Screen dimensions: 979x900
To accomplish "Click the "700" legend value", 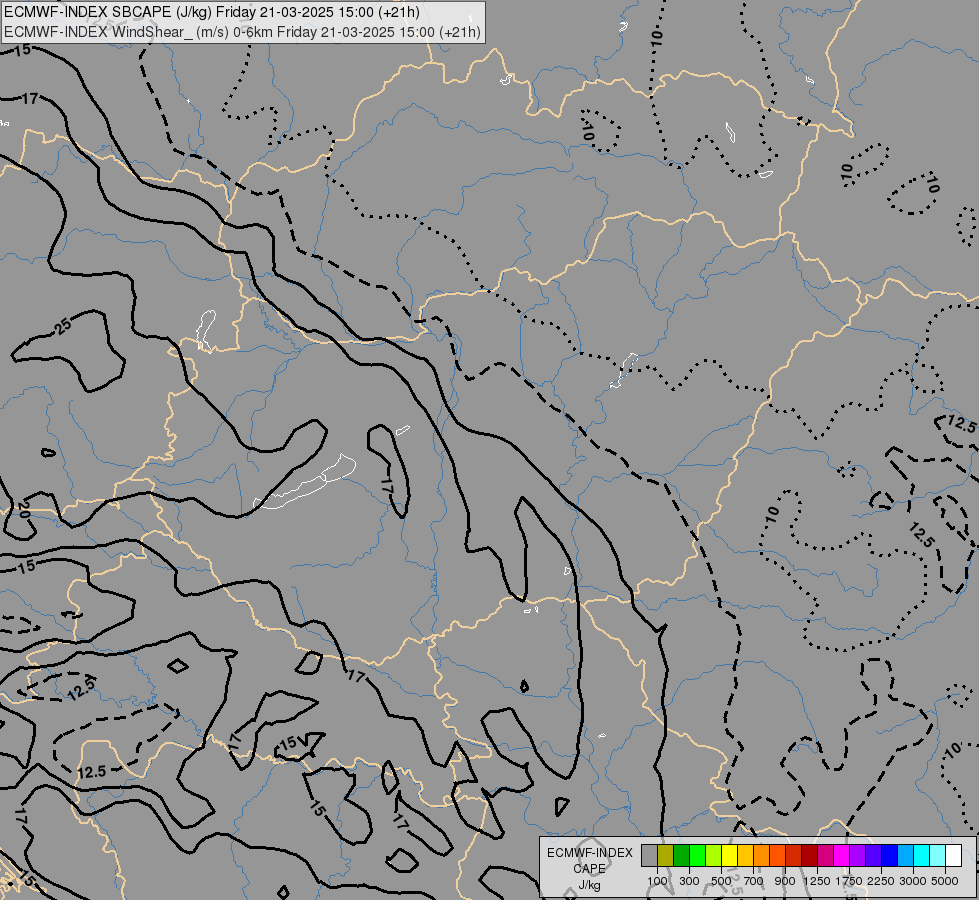I will (x=754, y=881).
